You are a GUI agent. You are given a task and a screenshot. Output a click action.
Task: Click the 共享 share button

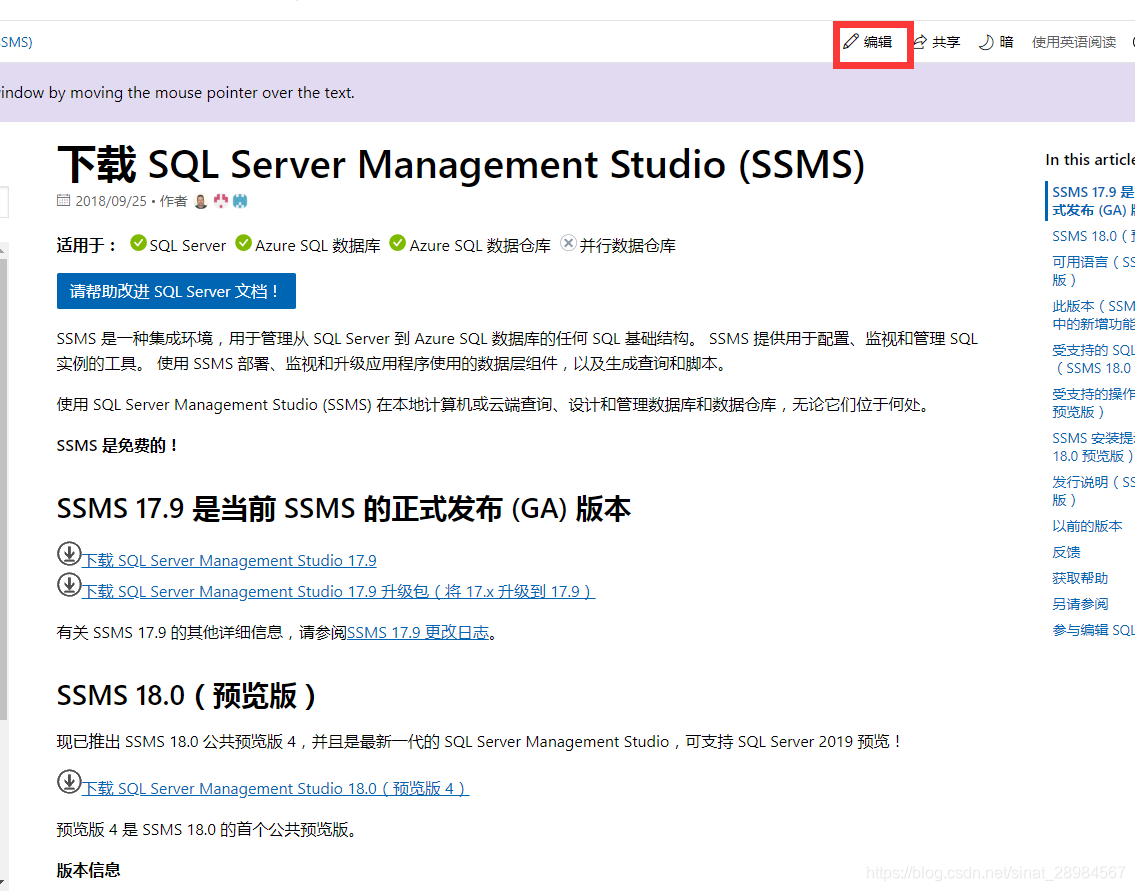click(x=936, y=42)
